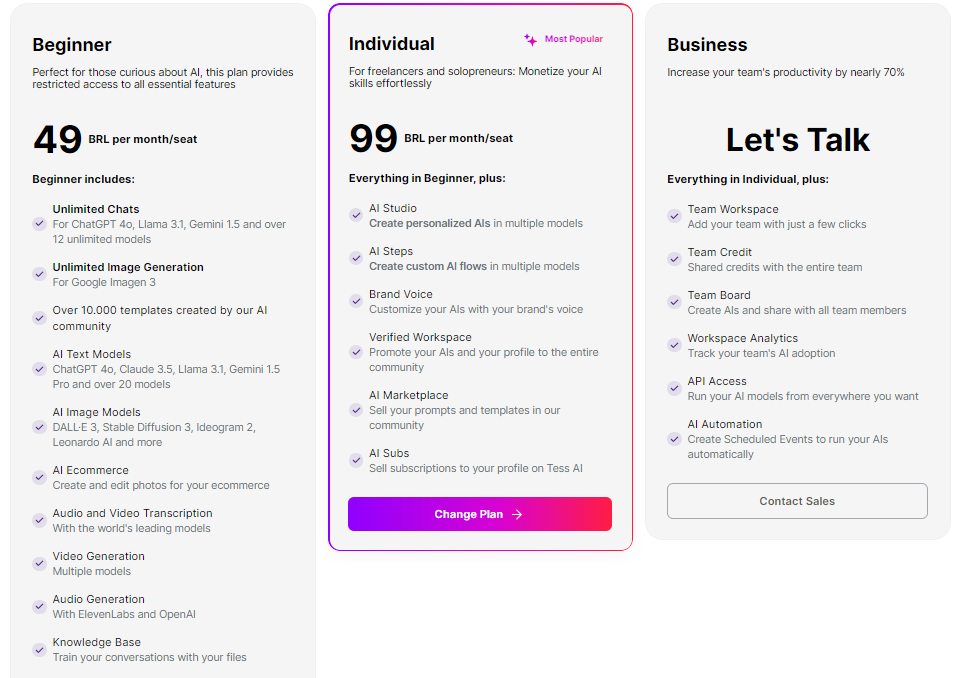This screenshot has width=962, height=678.
Task: Click the checkmark icon beside Brand Voice
Action: [x=356, y=301]
